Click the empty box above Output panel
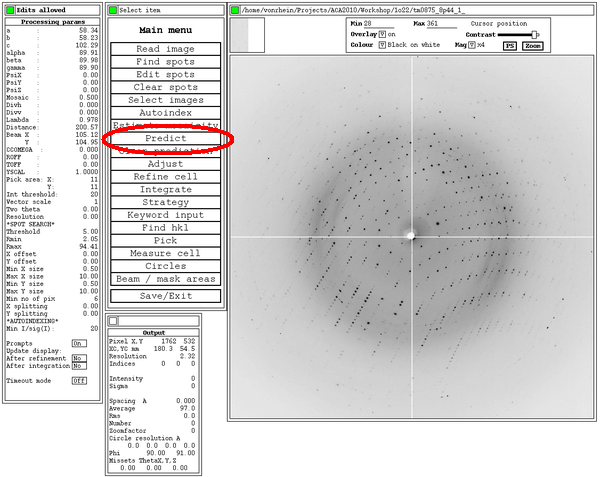600x477 pixels. [112, 320]
